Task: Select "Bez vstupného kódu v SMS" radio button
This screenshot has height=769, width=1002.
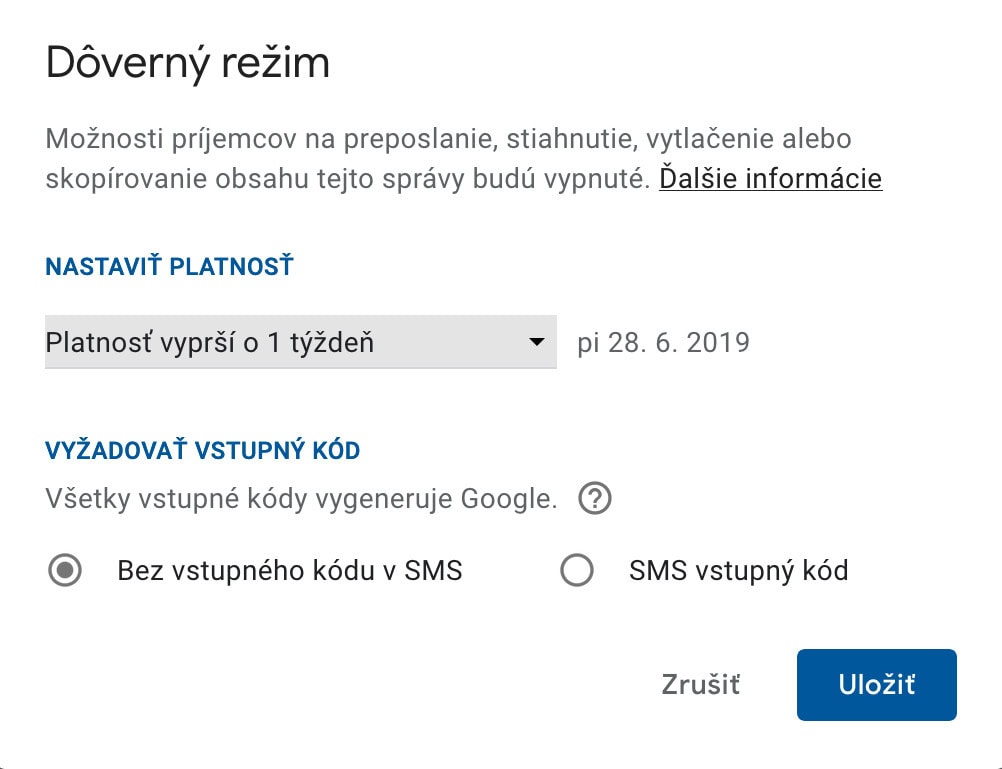Action: (x=65, y=571)
